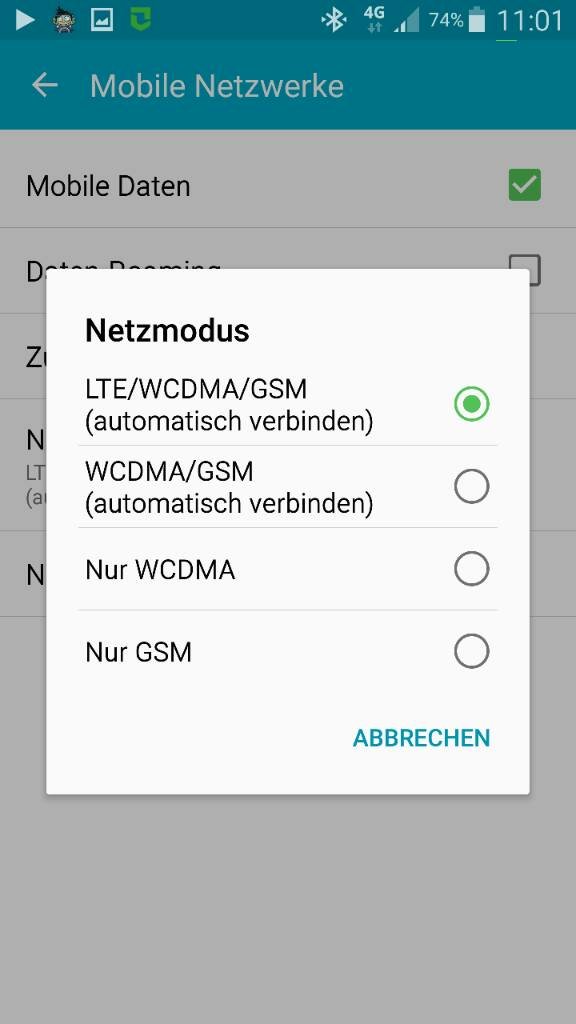Choose the Nur WCDMA radio button
Image resolution: width=576 pixels, height=1024 pixels.
click(x=472, y=569)
